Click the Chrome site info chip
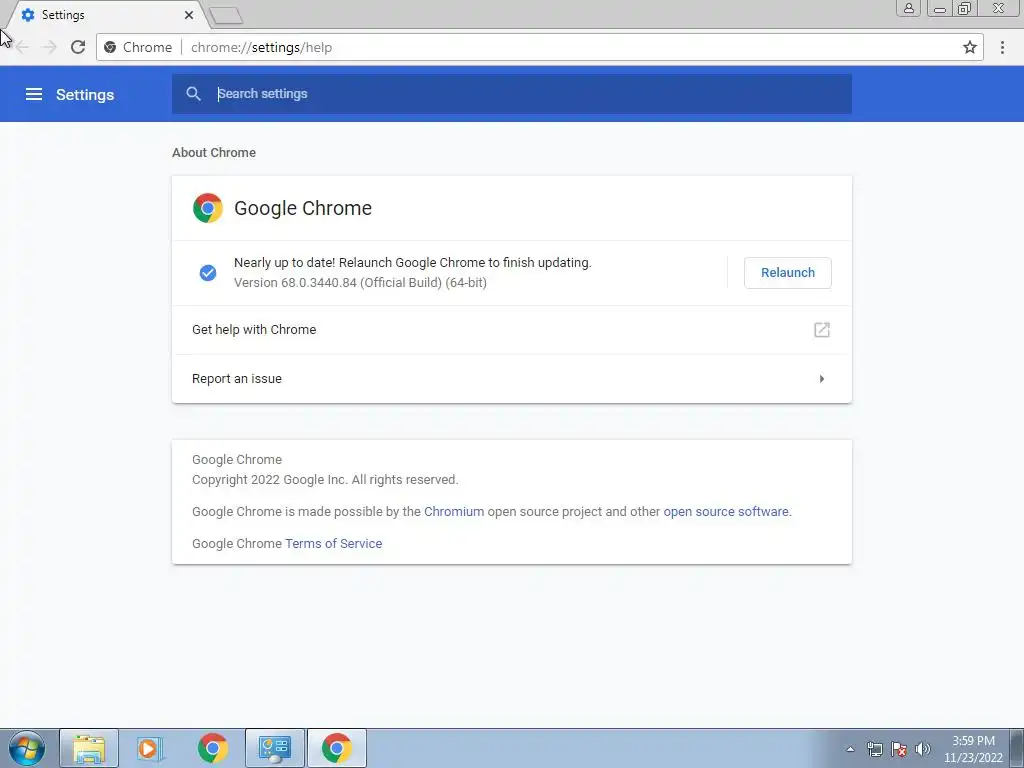1024x768 pixels. coord(138,48)
